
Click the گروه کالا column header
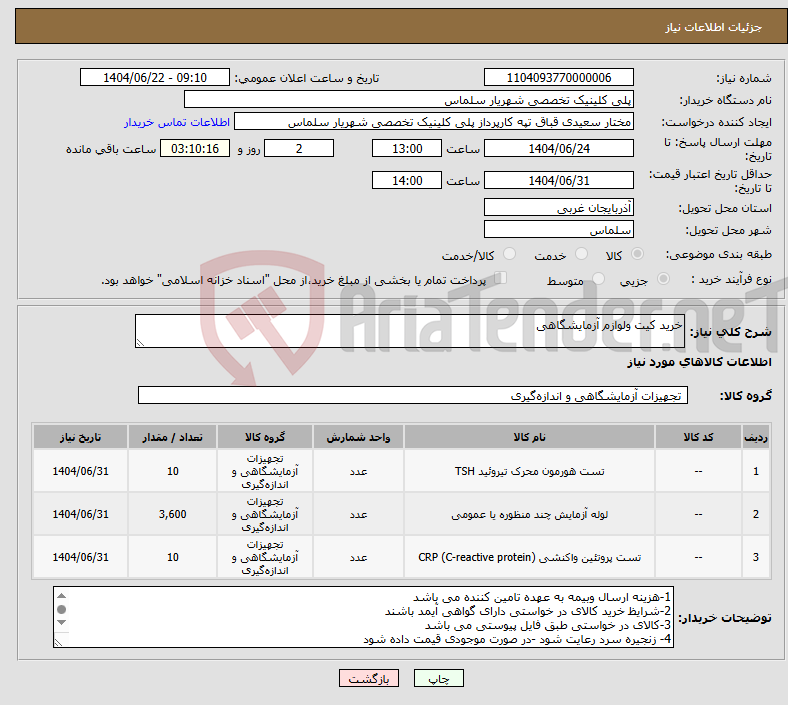point(265,437)
